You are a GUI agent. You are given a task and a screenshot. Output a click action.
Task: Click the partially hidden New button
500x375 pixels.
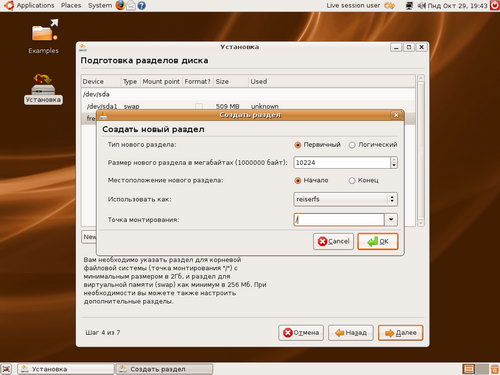89,237
